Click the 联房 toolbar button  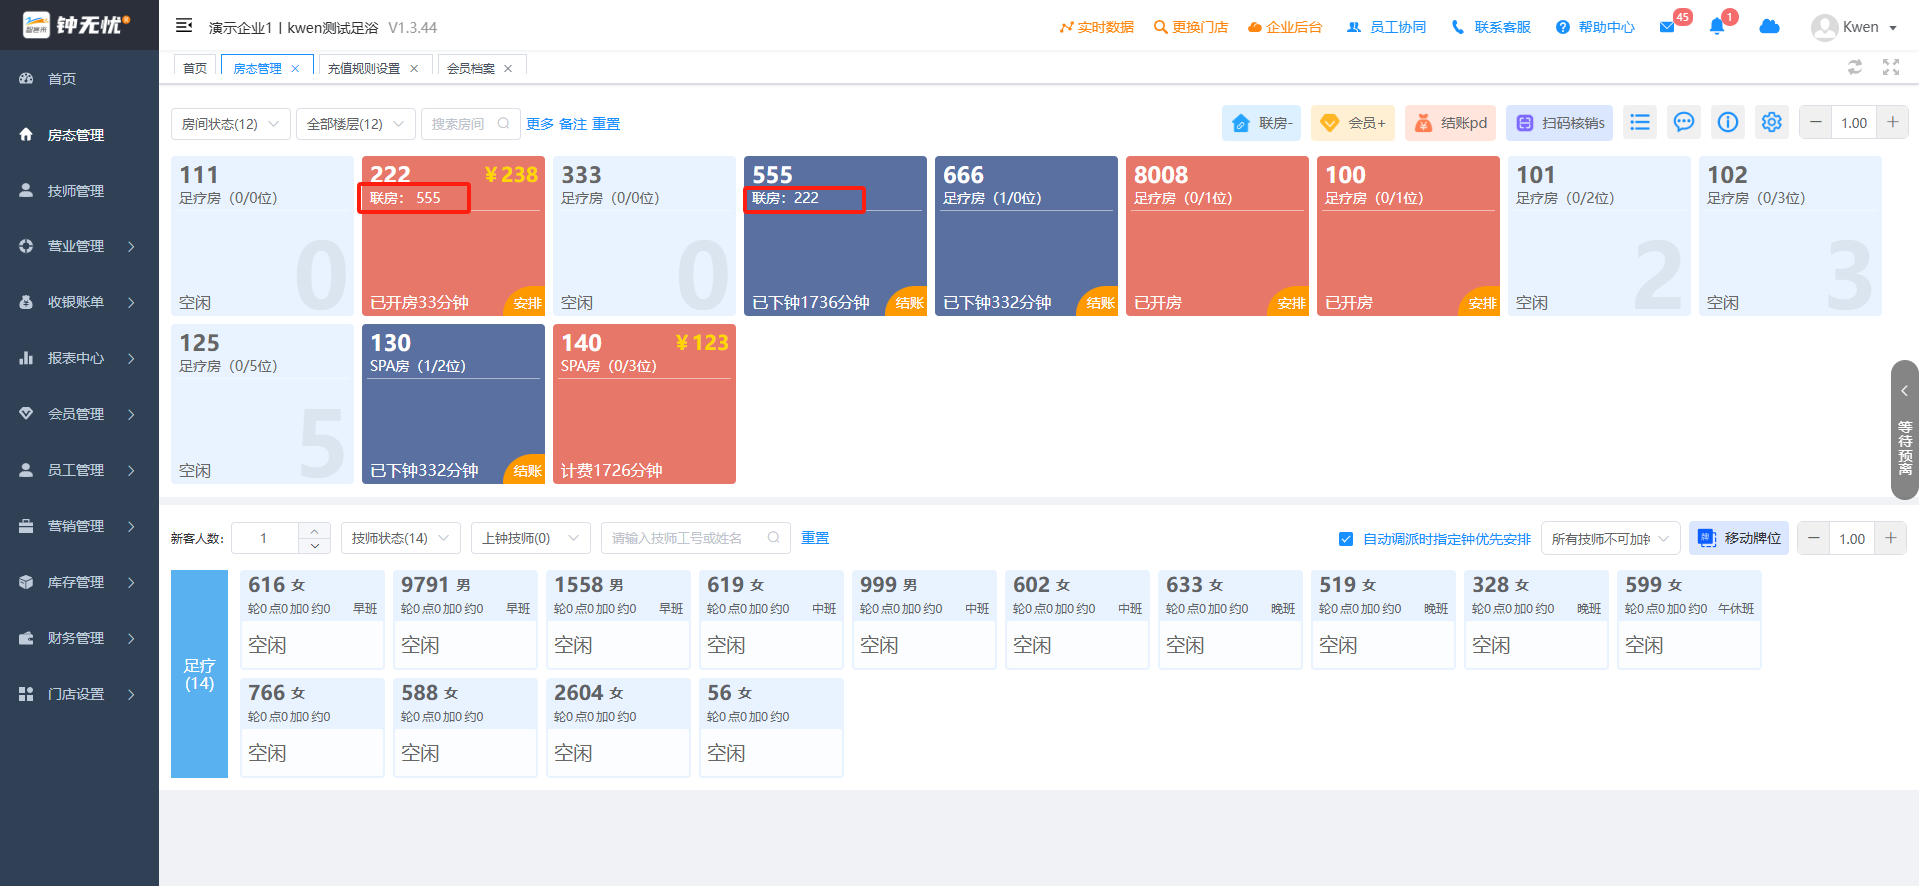pos(1261,123)
